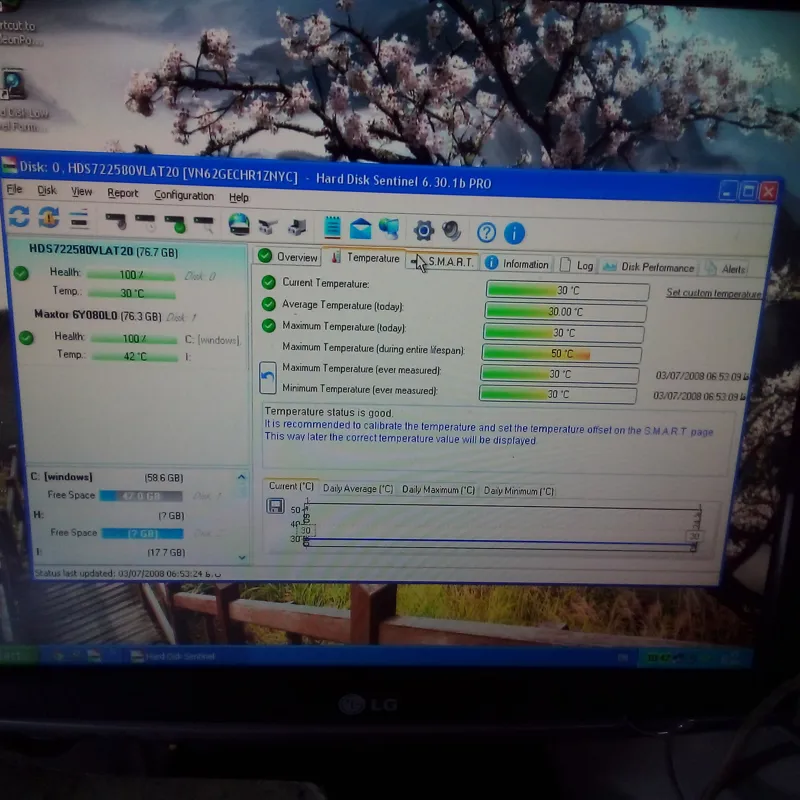Switch to the S.M.A.R.T. tab
The image size is (800, 800).
[x=444, y=262]
